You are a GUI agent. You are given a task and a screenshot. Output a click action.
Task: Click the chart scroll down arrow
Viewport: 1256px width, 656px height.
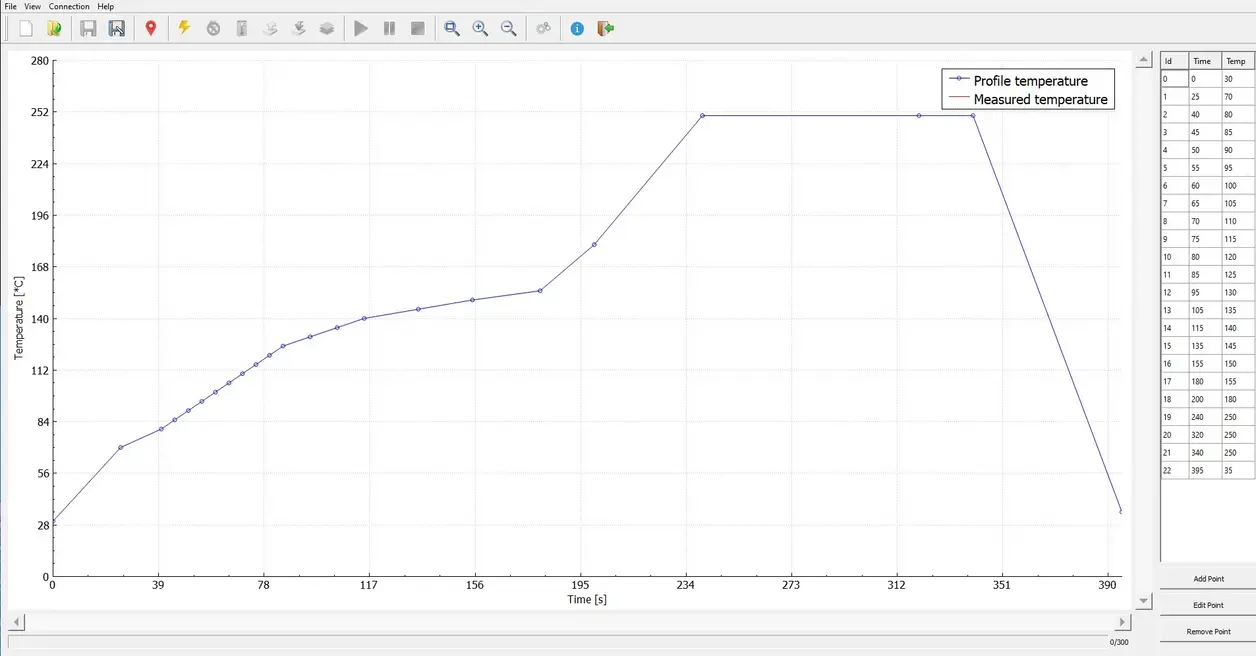(1144, 600)
